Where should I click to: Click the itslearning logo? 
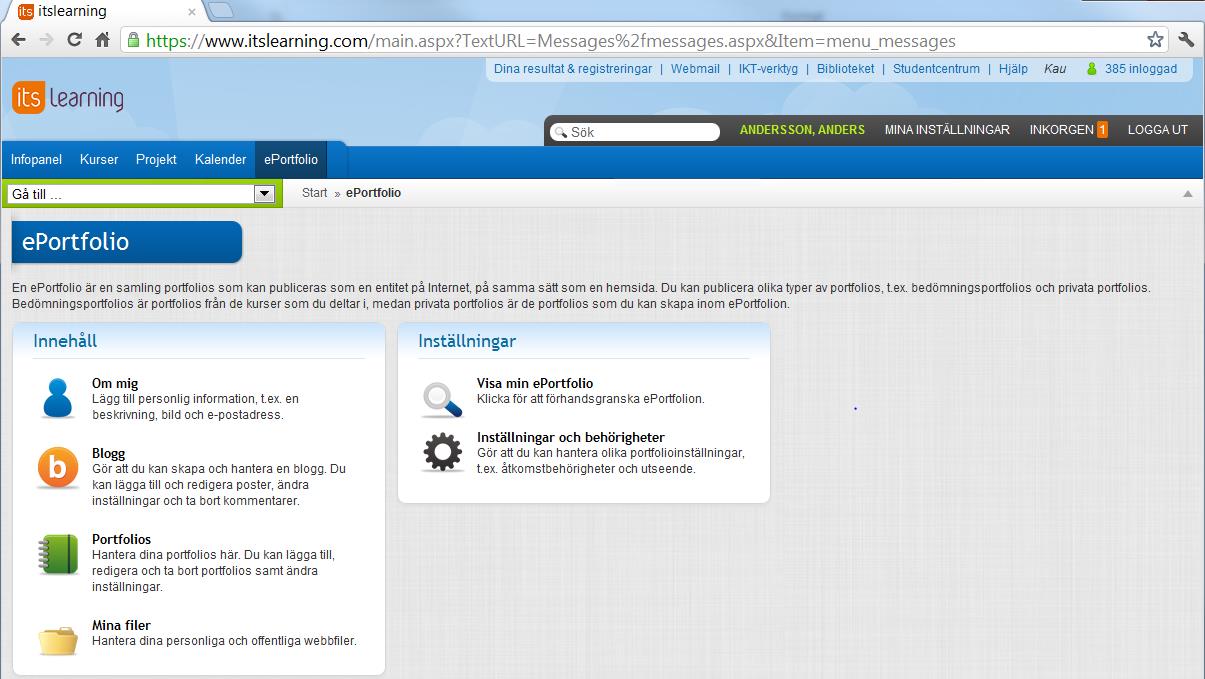click(x=68, y=98)
